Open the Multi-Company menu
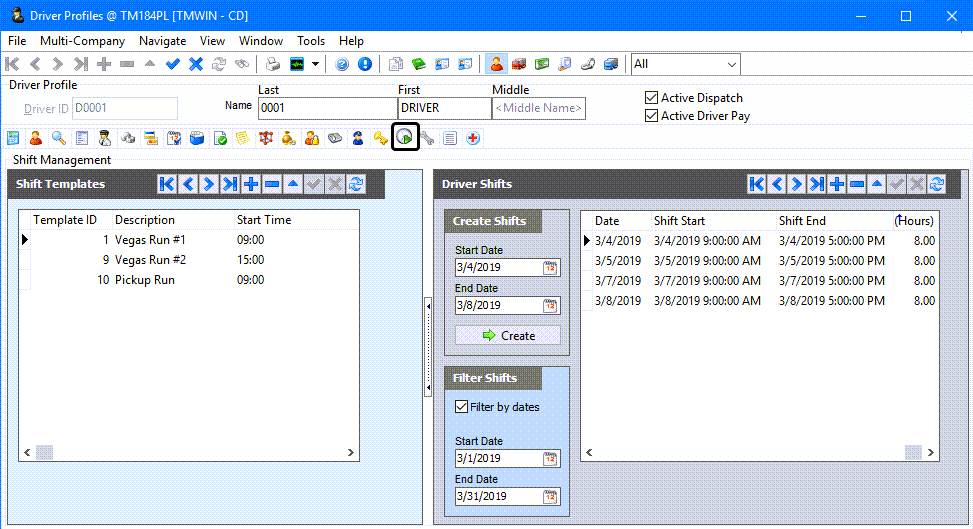This screenshot has width=973, height=529. (x=82, y=41)
